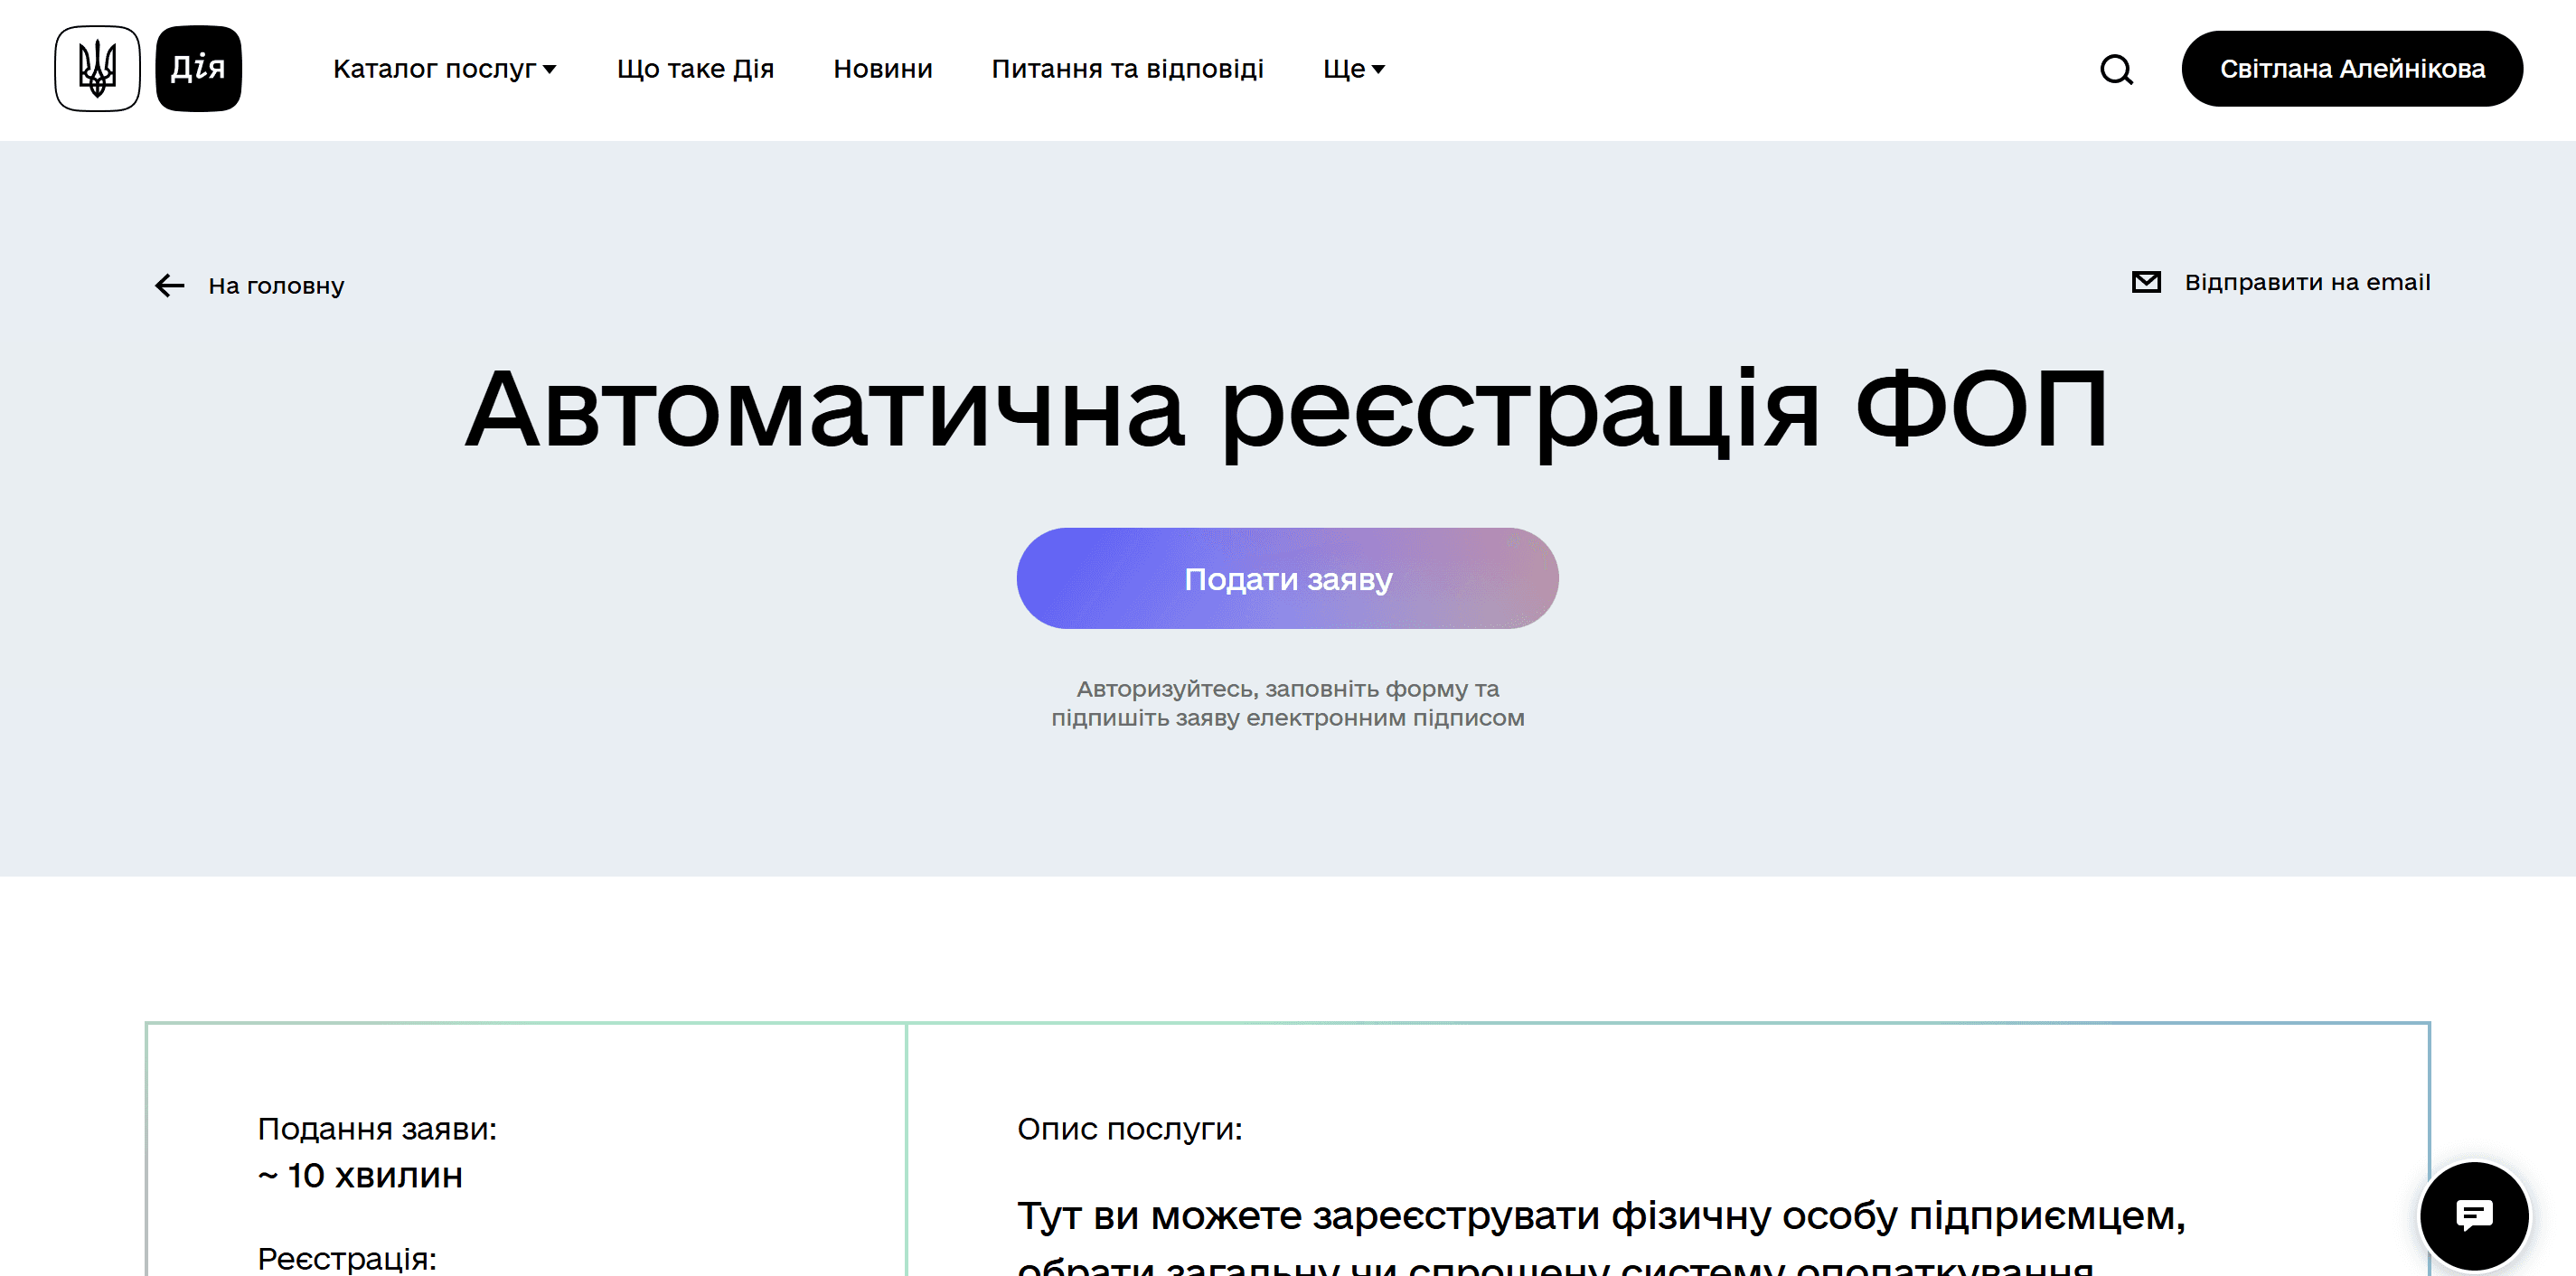
Task: Click the Світлана Алейнікова profile button
Action: point(2351,69)
